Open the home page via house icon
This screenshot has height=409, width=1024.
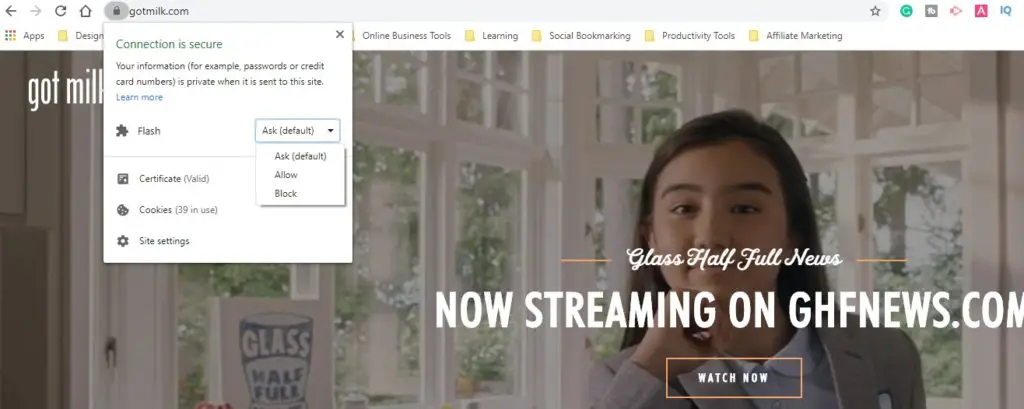point(86,11)
